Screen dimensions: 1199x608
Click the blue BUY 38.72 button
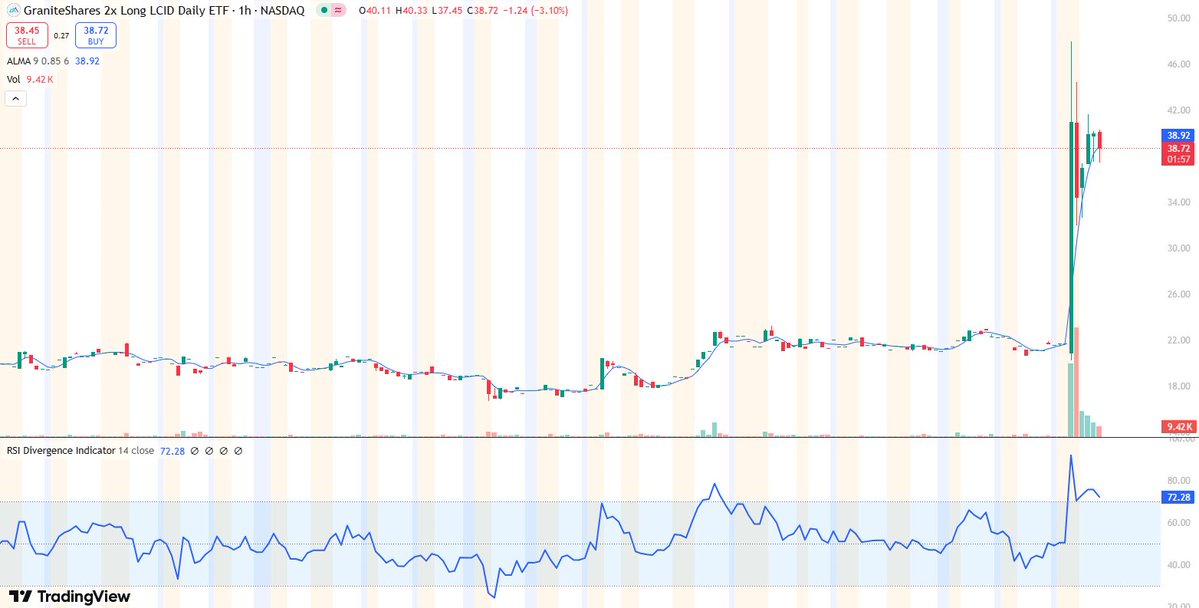[96, 35]
